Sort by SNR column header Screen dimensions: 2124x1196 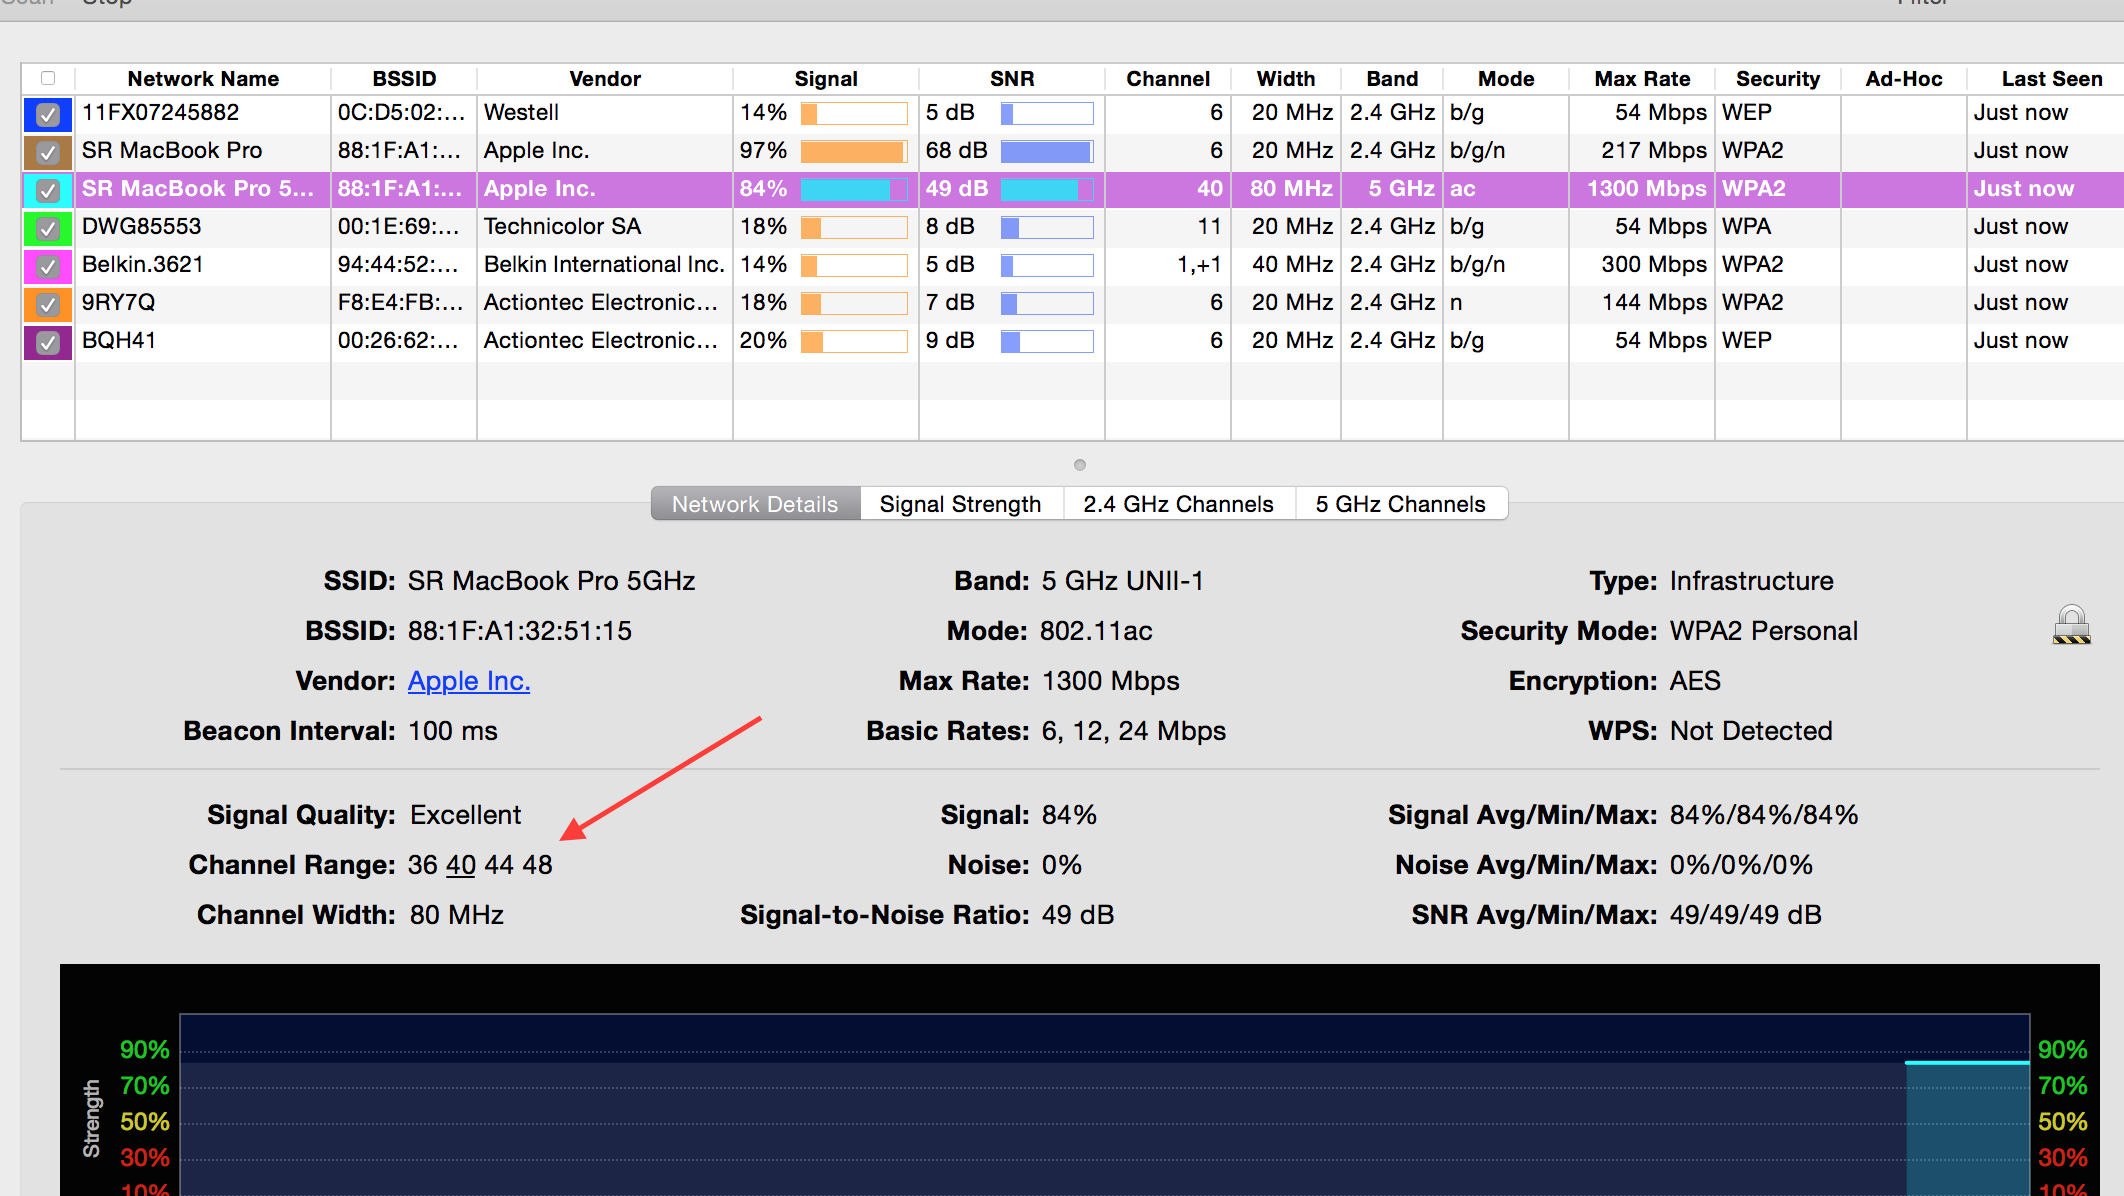1012,79
